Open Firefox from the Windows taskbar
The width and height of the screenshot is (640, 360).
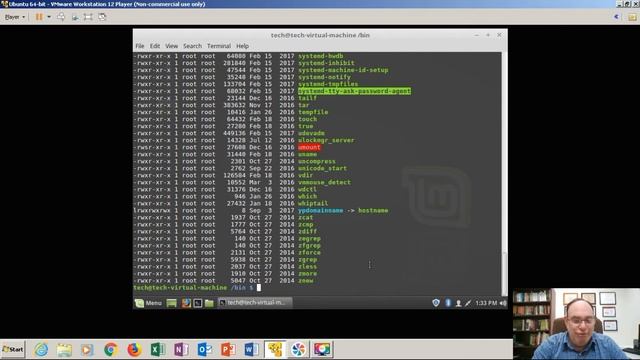tap(134, 349)
